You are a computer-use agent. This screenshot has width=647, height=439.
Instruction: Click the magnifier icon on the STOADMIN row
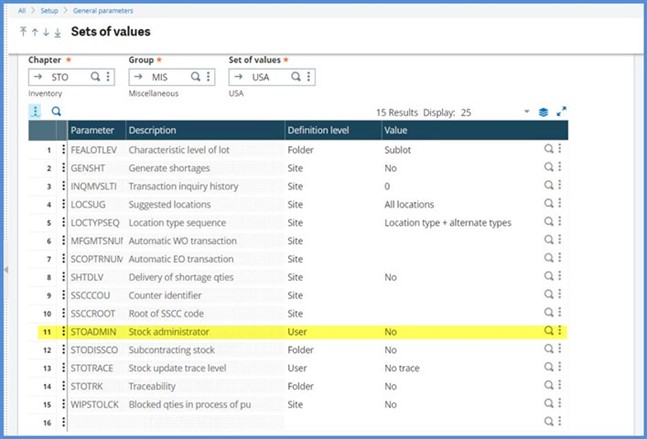click(x=548, y=331)
